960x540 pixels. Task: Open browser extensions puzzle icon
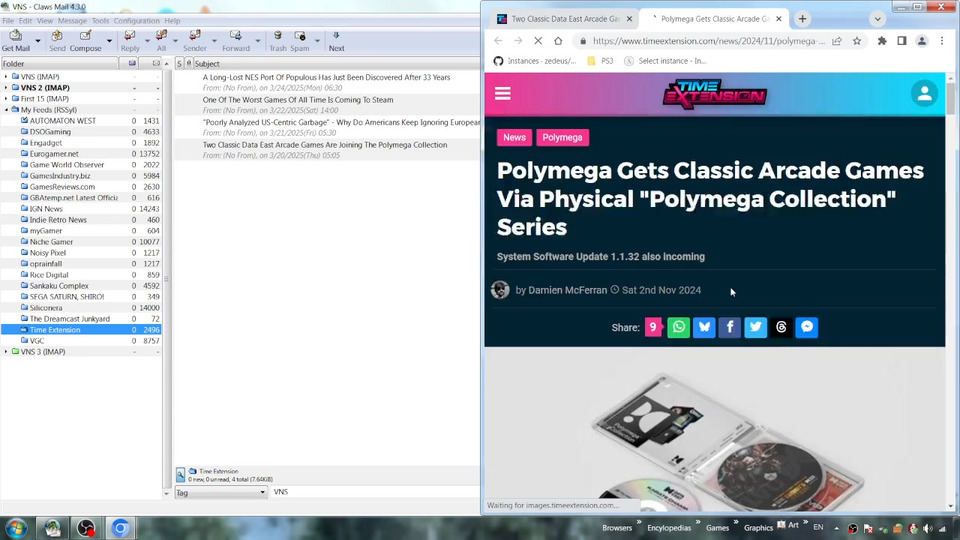tap(882, 41)
